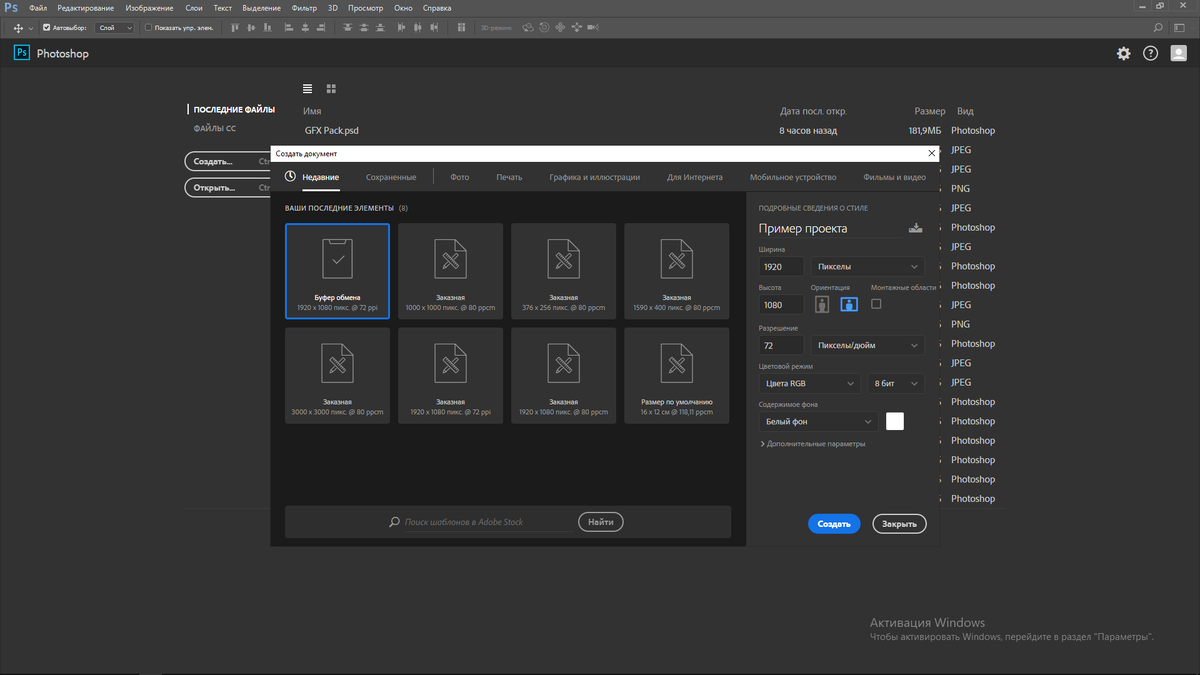Select the Буфер обмена preset
The height and width of the screenshot is (675, 1200).
(337, 271)
